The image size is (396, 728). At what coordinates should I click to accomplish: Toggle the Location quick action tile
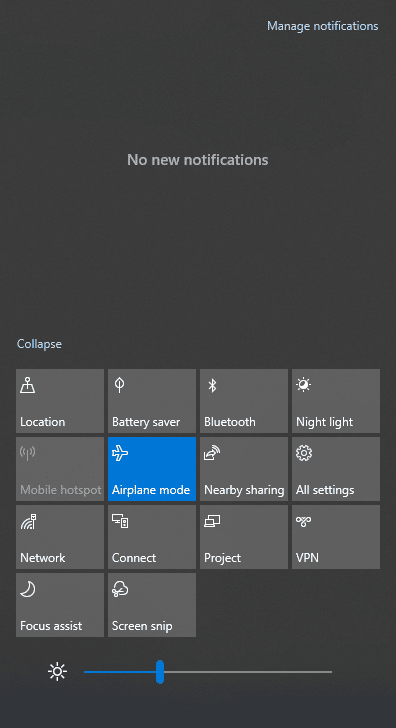pyautogui.click(x=60, y=401)
